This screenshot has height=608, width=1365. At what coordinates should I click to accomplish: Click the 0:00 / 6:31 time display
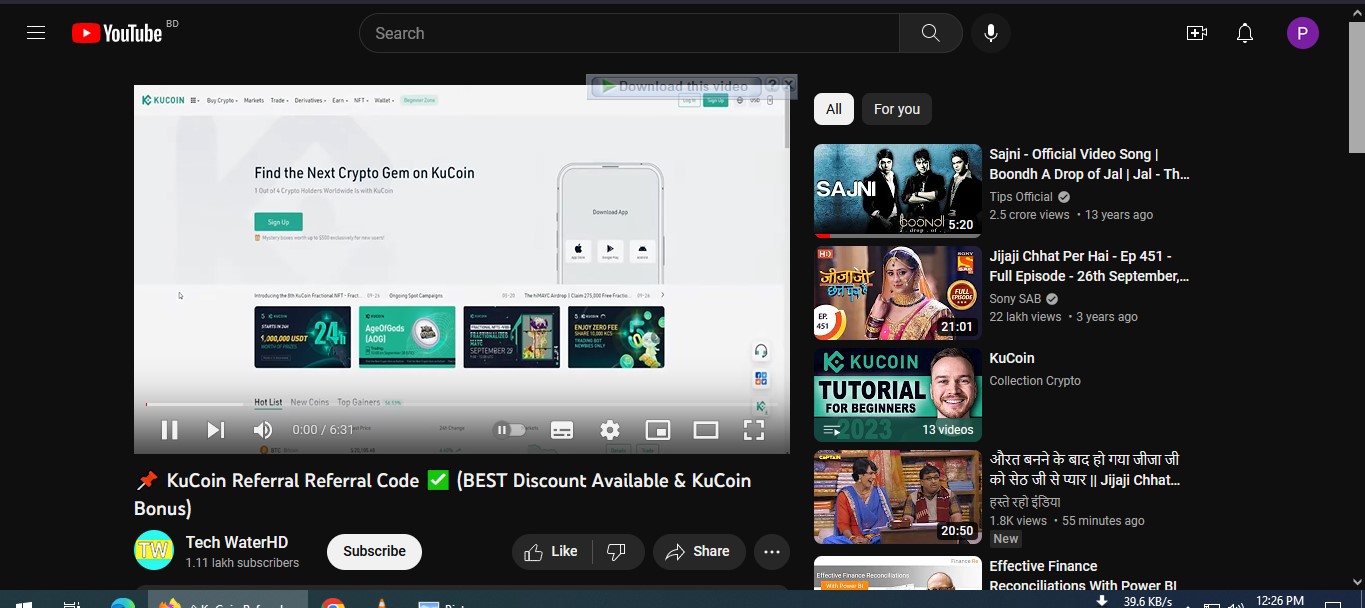tap(323, 430)
